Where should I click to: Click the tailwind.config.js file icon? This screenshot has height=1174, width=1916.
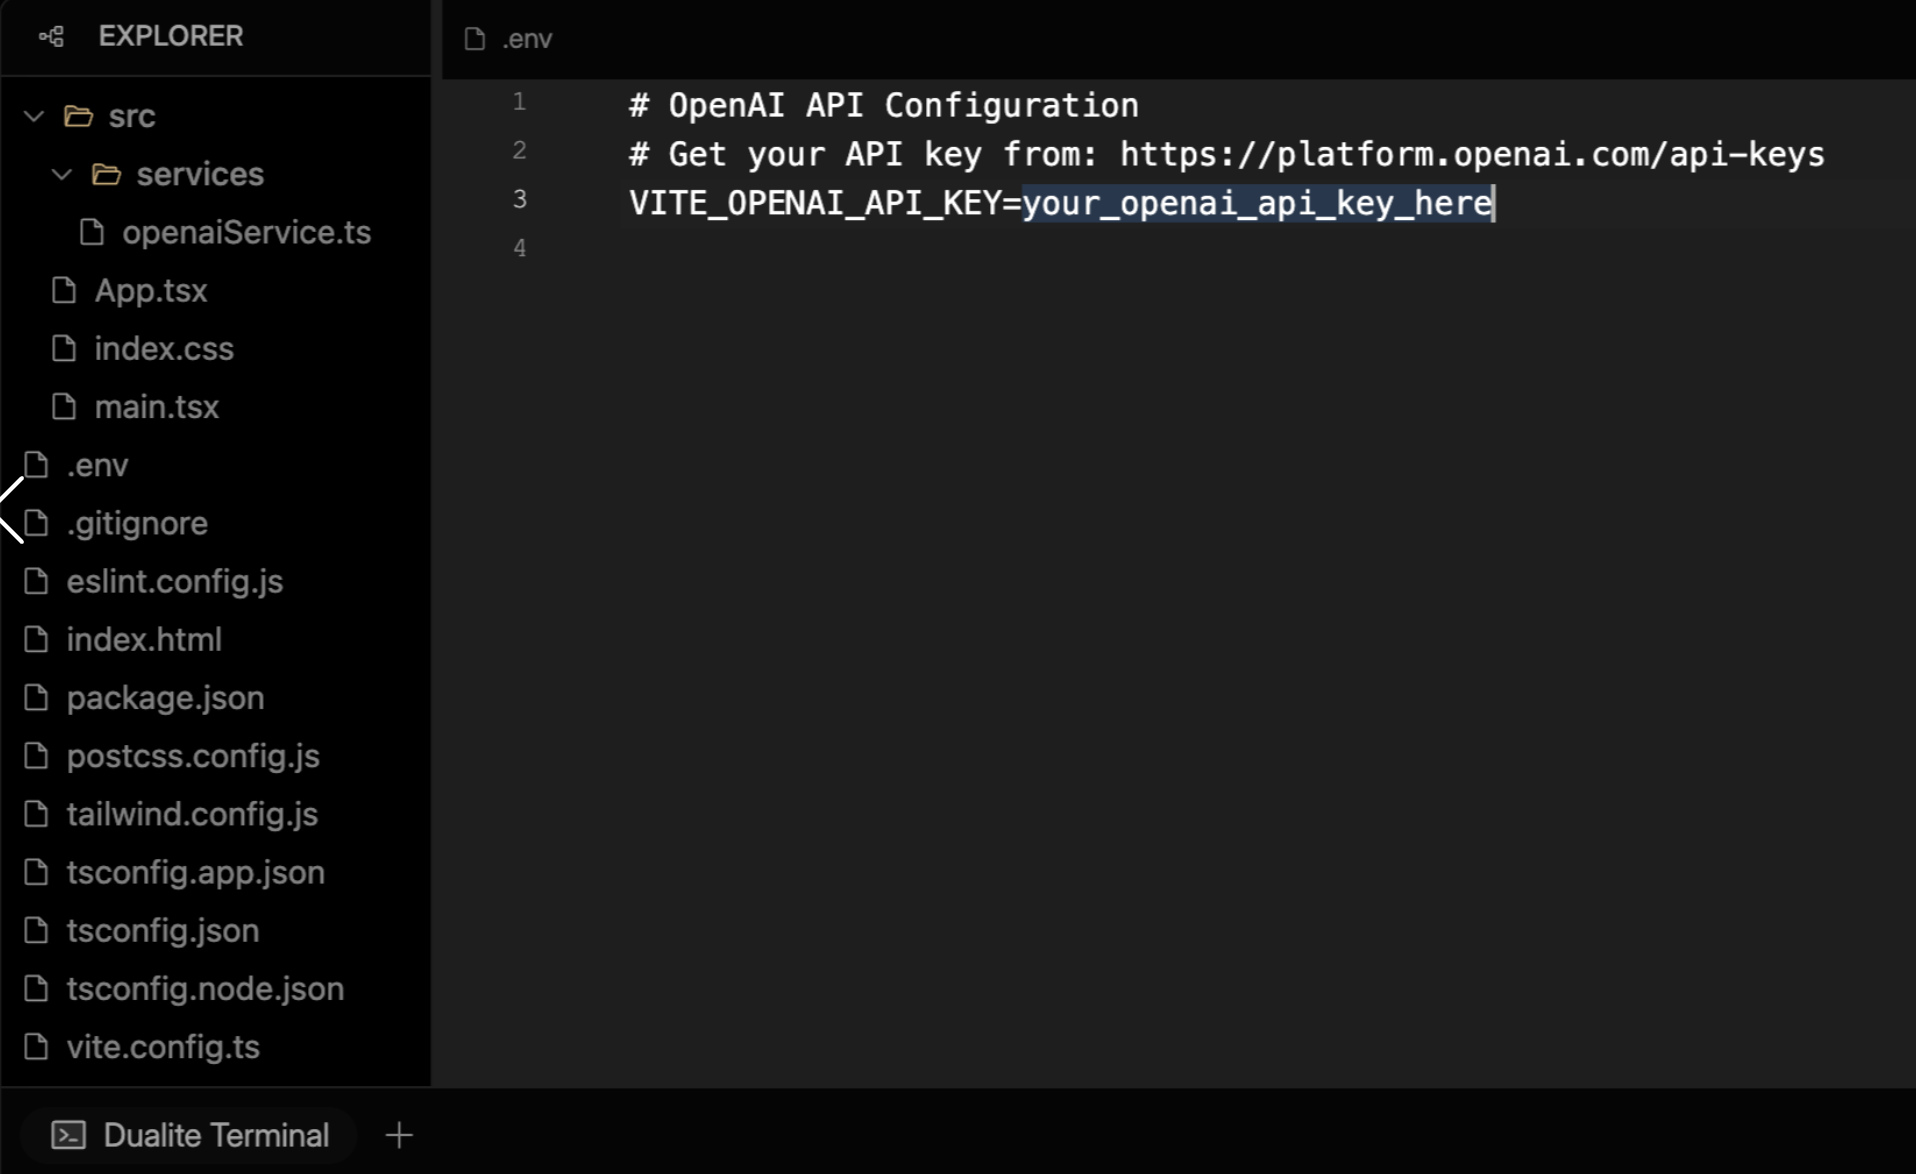36,814
